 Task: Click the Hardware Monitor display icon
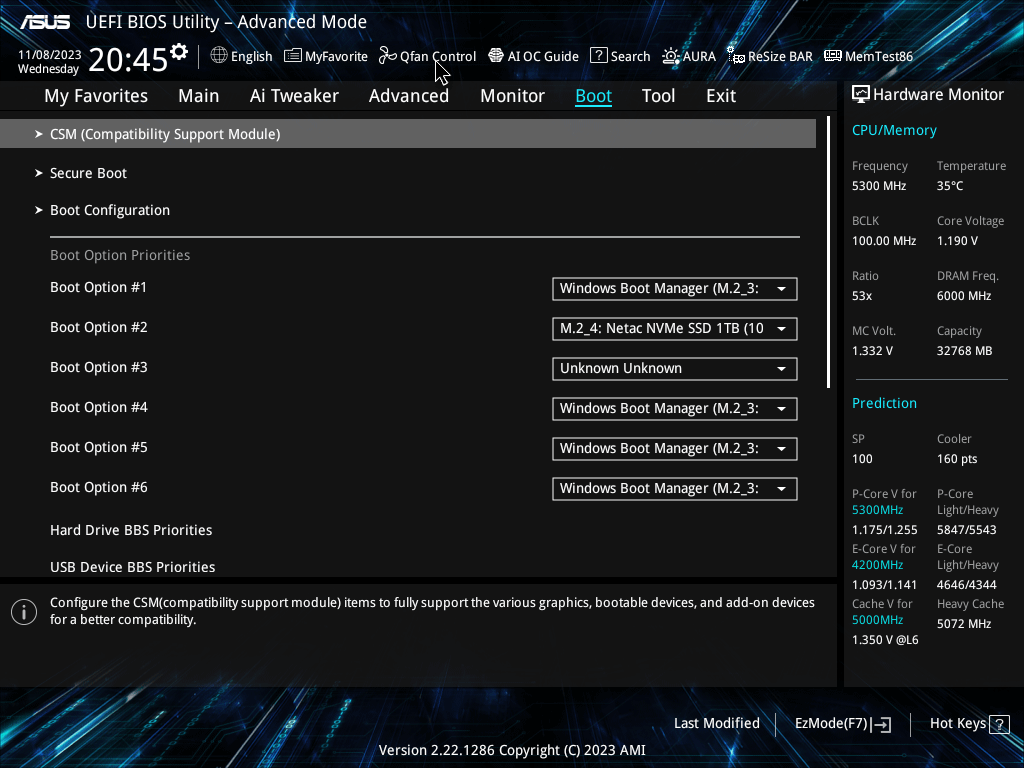[861, 94]
